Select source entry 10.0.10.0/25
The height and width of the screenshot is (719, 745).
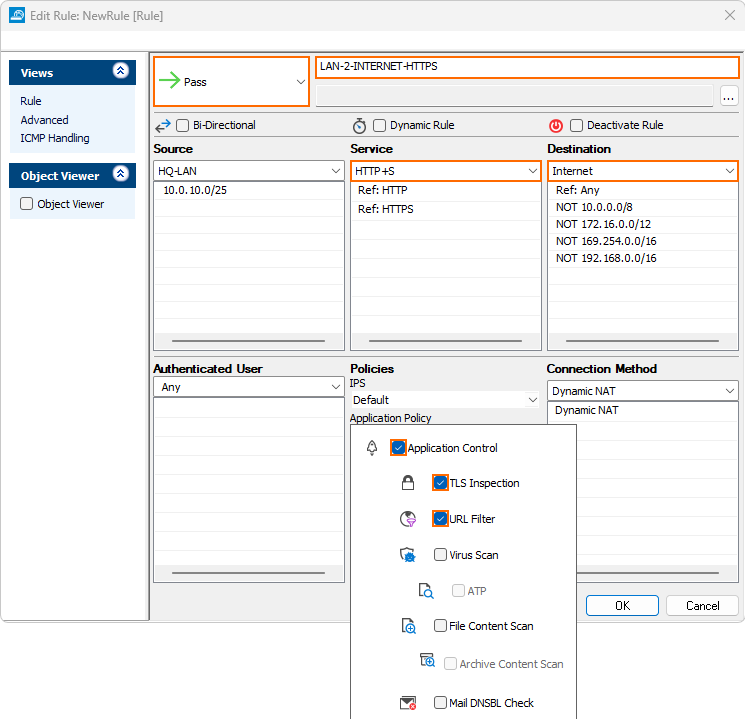click(248, 190)
